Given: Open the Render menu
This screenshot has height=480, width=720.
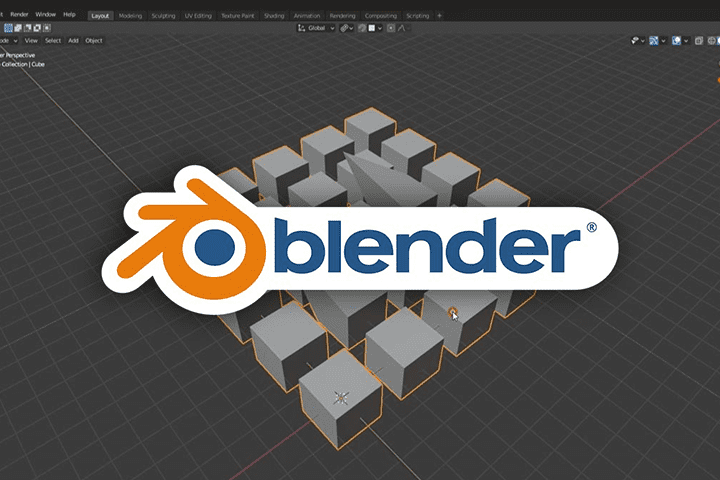Looking at the screenshot, I should click(x=19, y=15).
